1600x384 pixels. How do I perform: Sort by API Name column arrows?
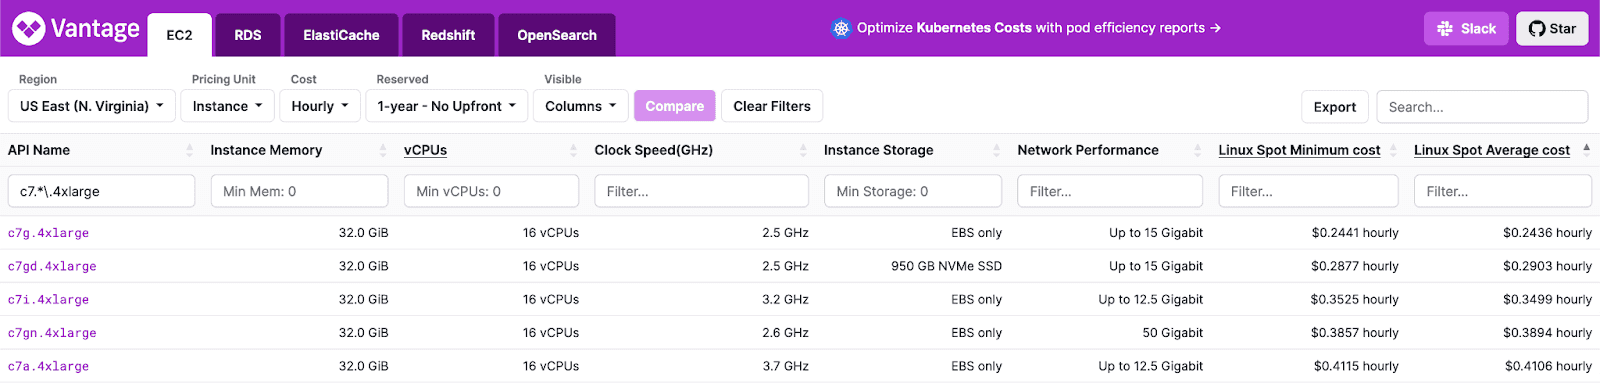[x=190, y=150]
